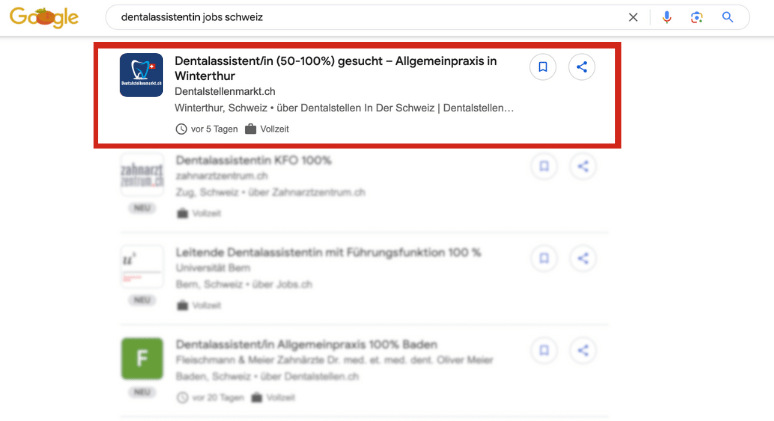
Task: Click the zahnarztzentrum.ch logo thumbnail
Action: [x=142, y=175]
